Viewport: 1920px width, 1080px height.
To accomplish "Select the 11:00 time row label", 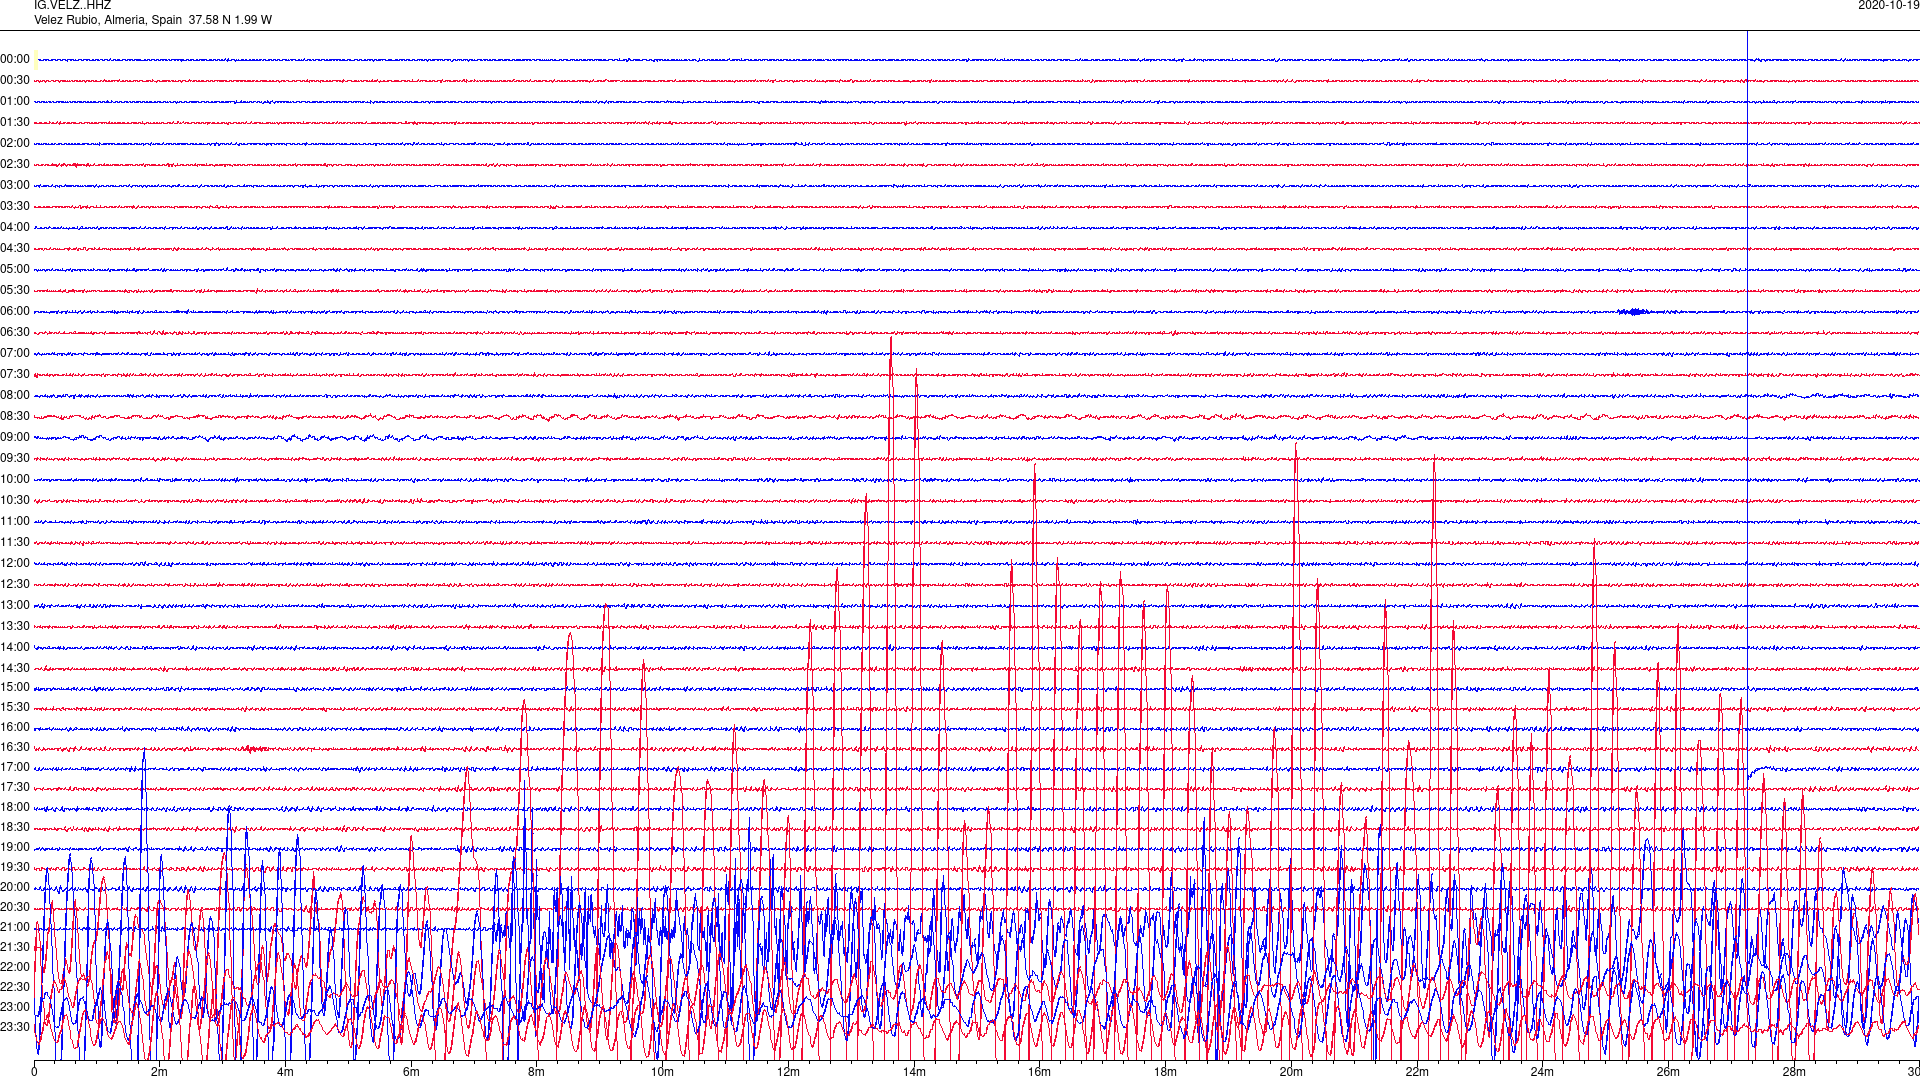I will (x=15, y=521).
